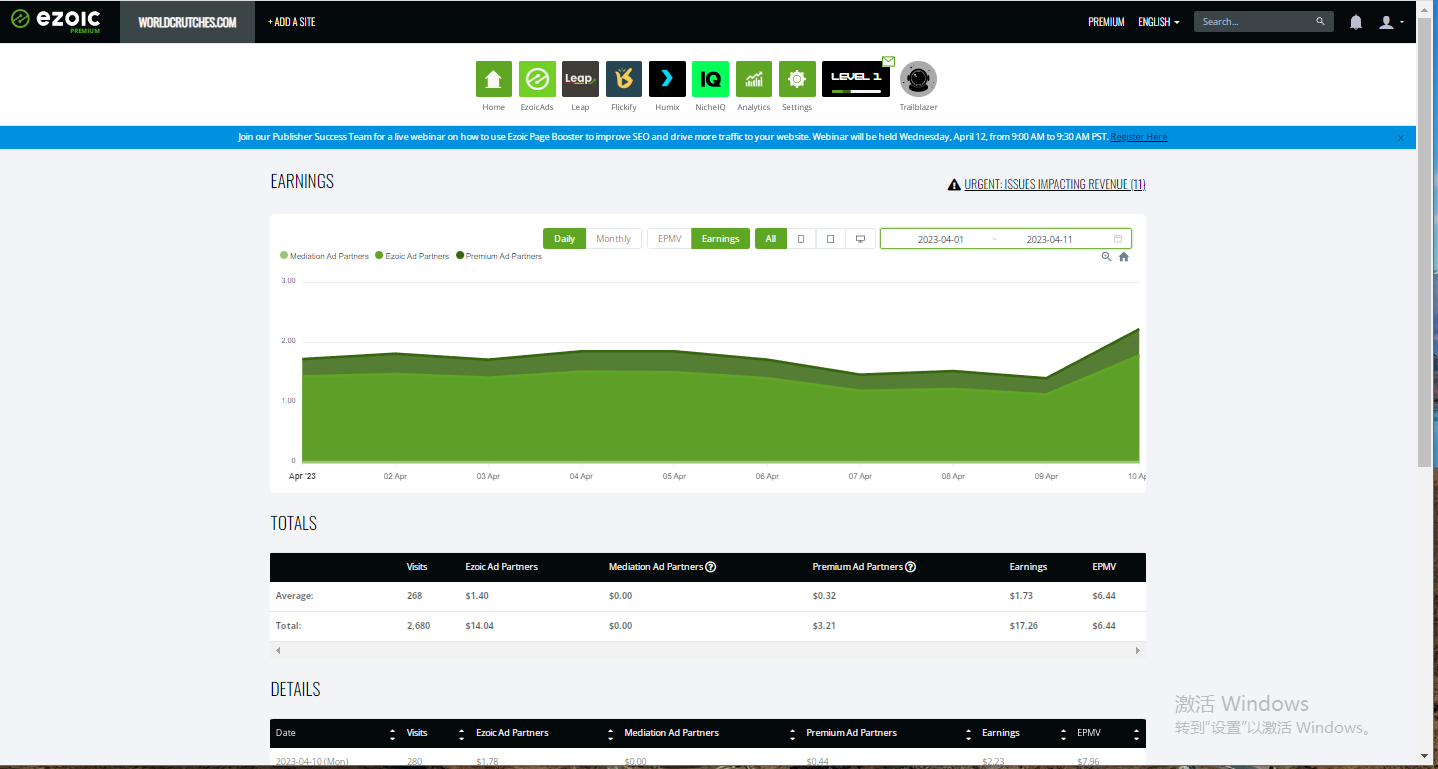Image resolution: width=1438 pixels, height=769 pixels.
Task: Filter chart by mobile device
Action: 801,239
